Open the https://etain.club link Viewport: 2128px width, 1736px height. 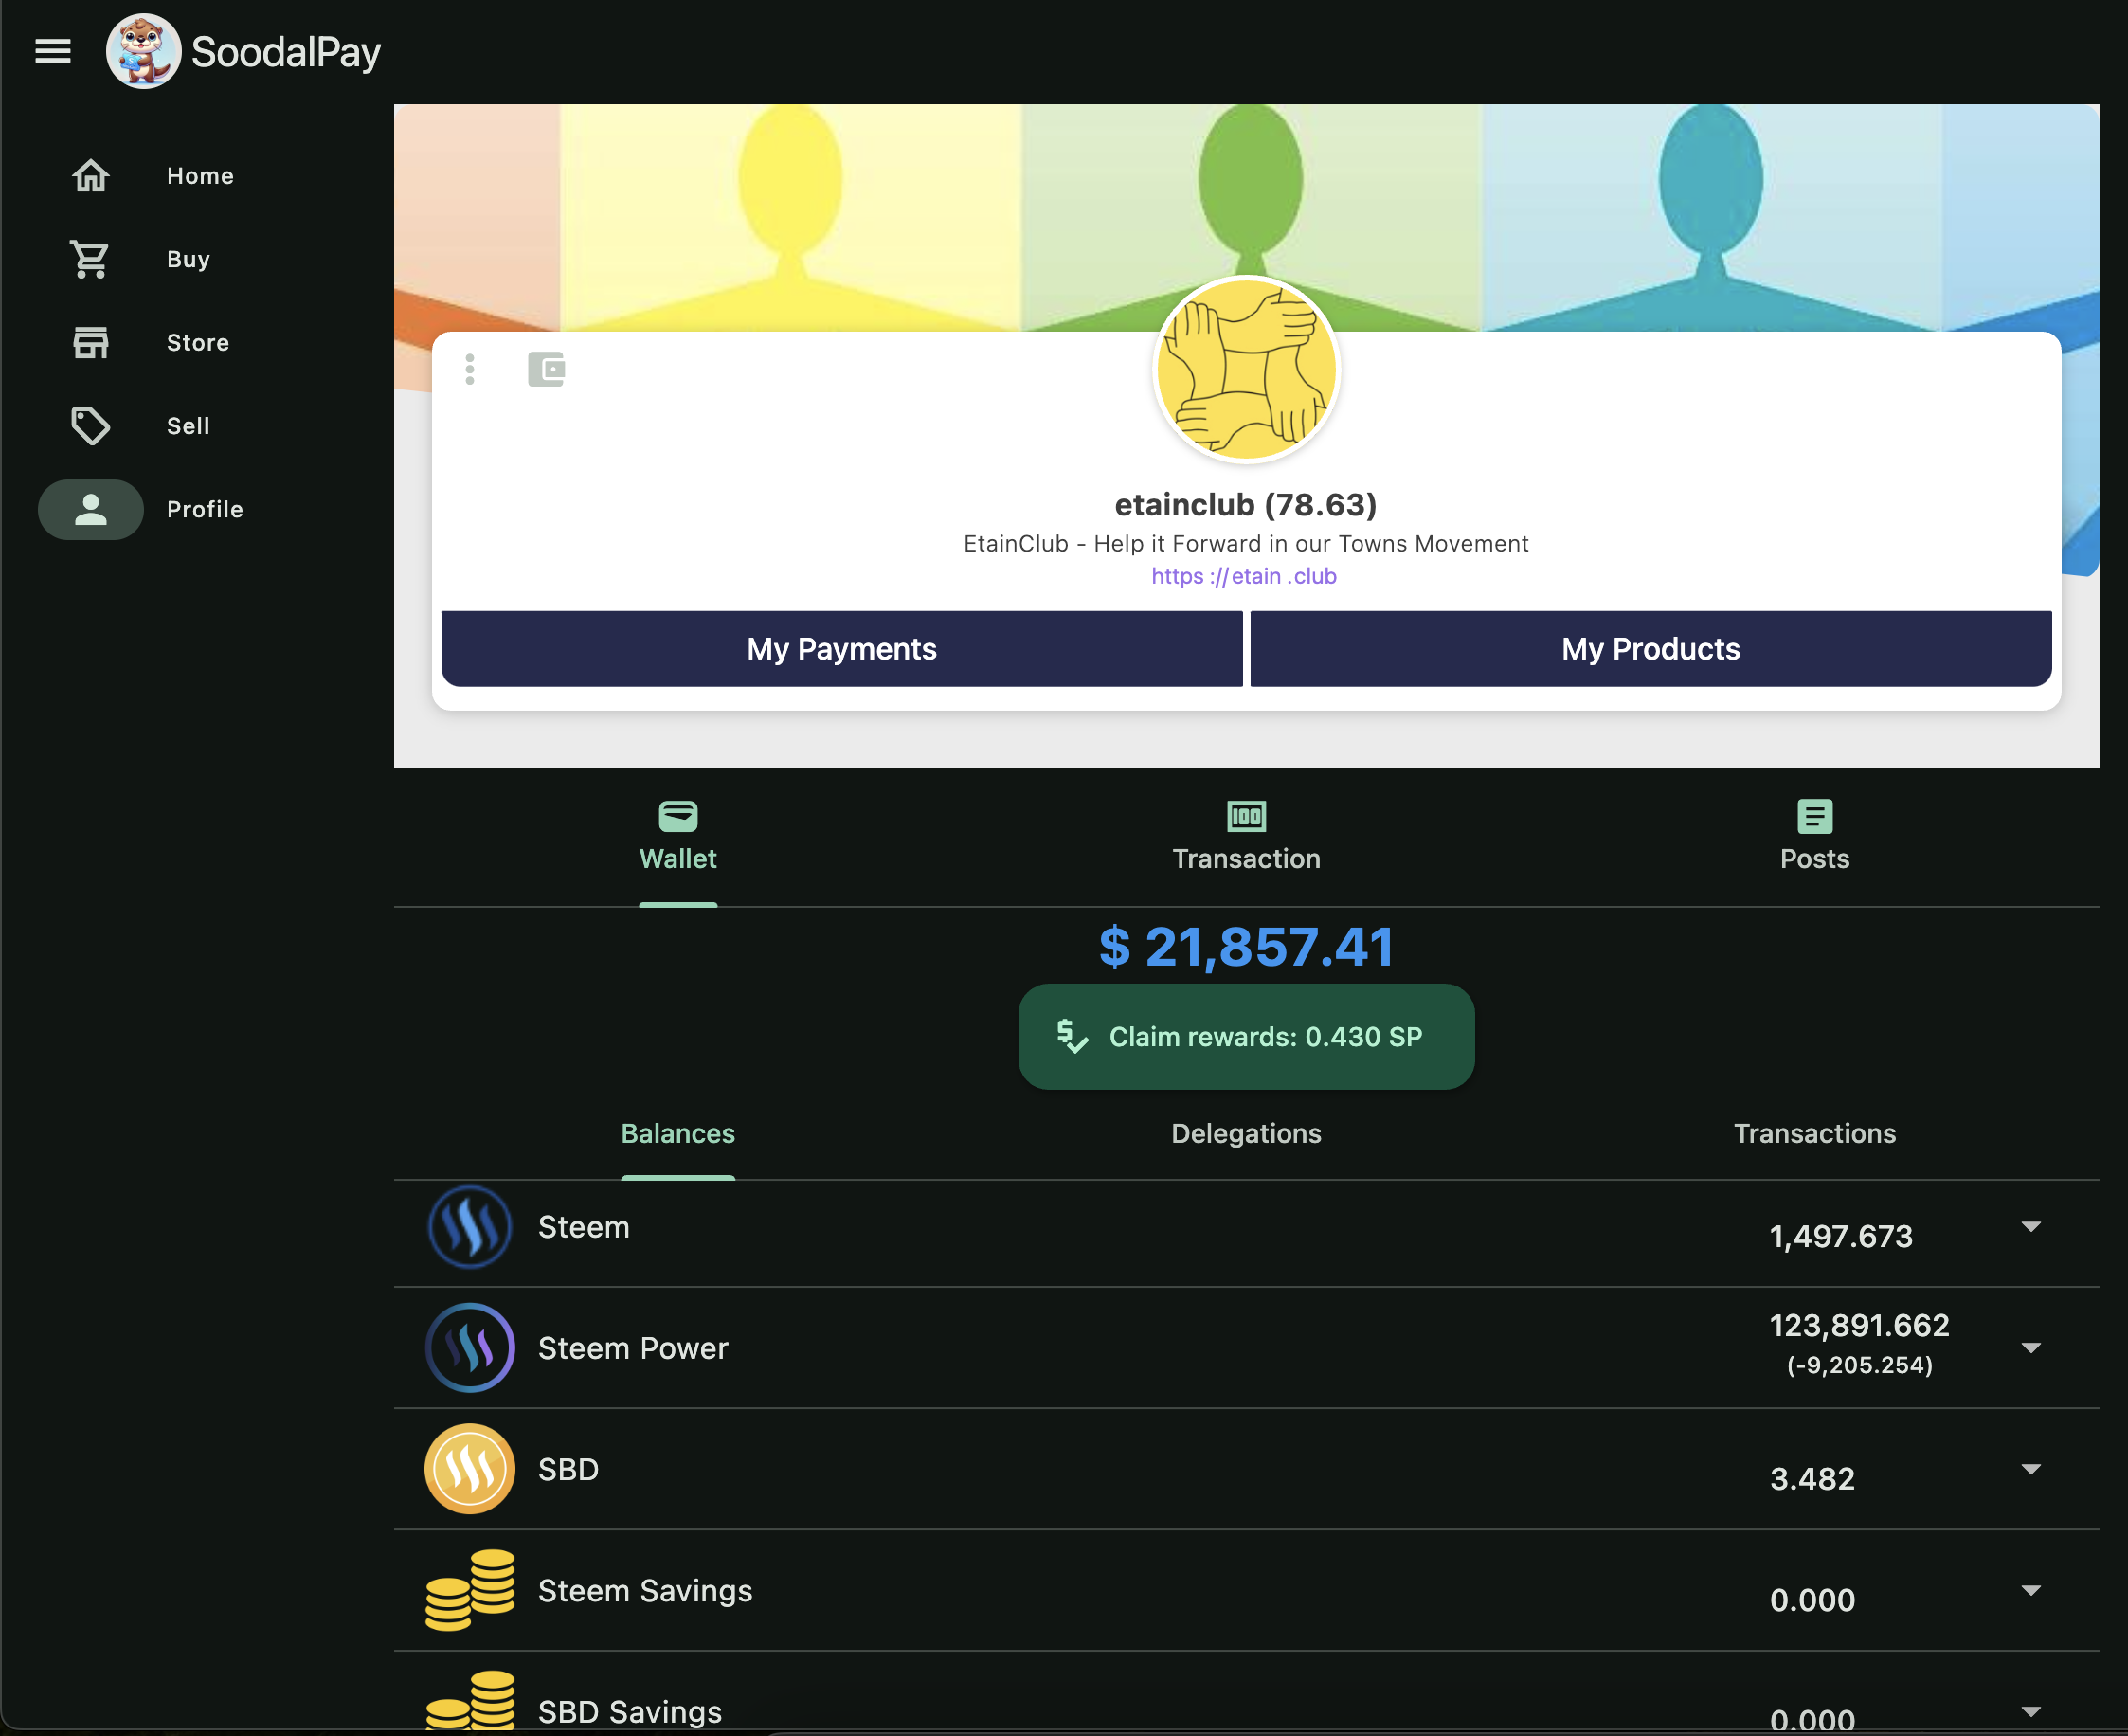1244,576
